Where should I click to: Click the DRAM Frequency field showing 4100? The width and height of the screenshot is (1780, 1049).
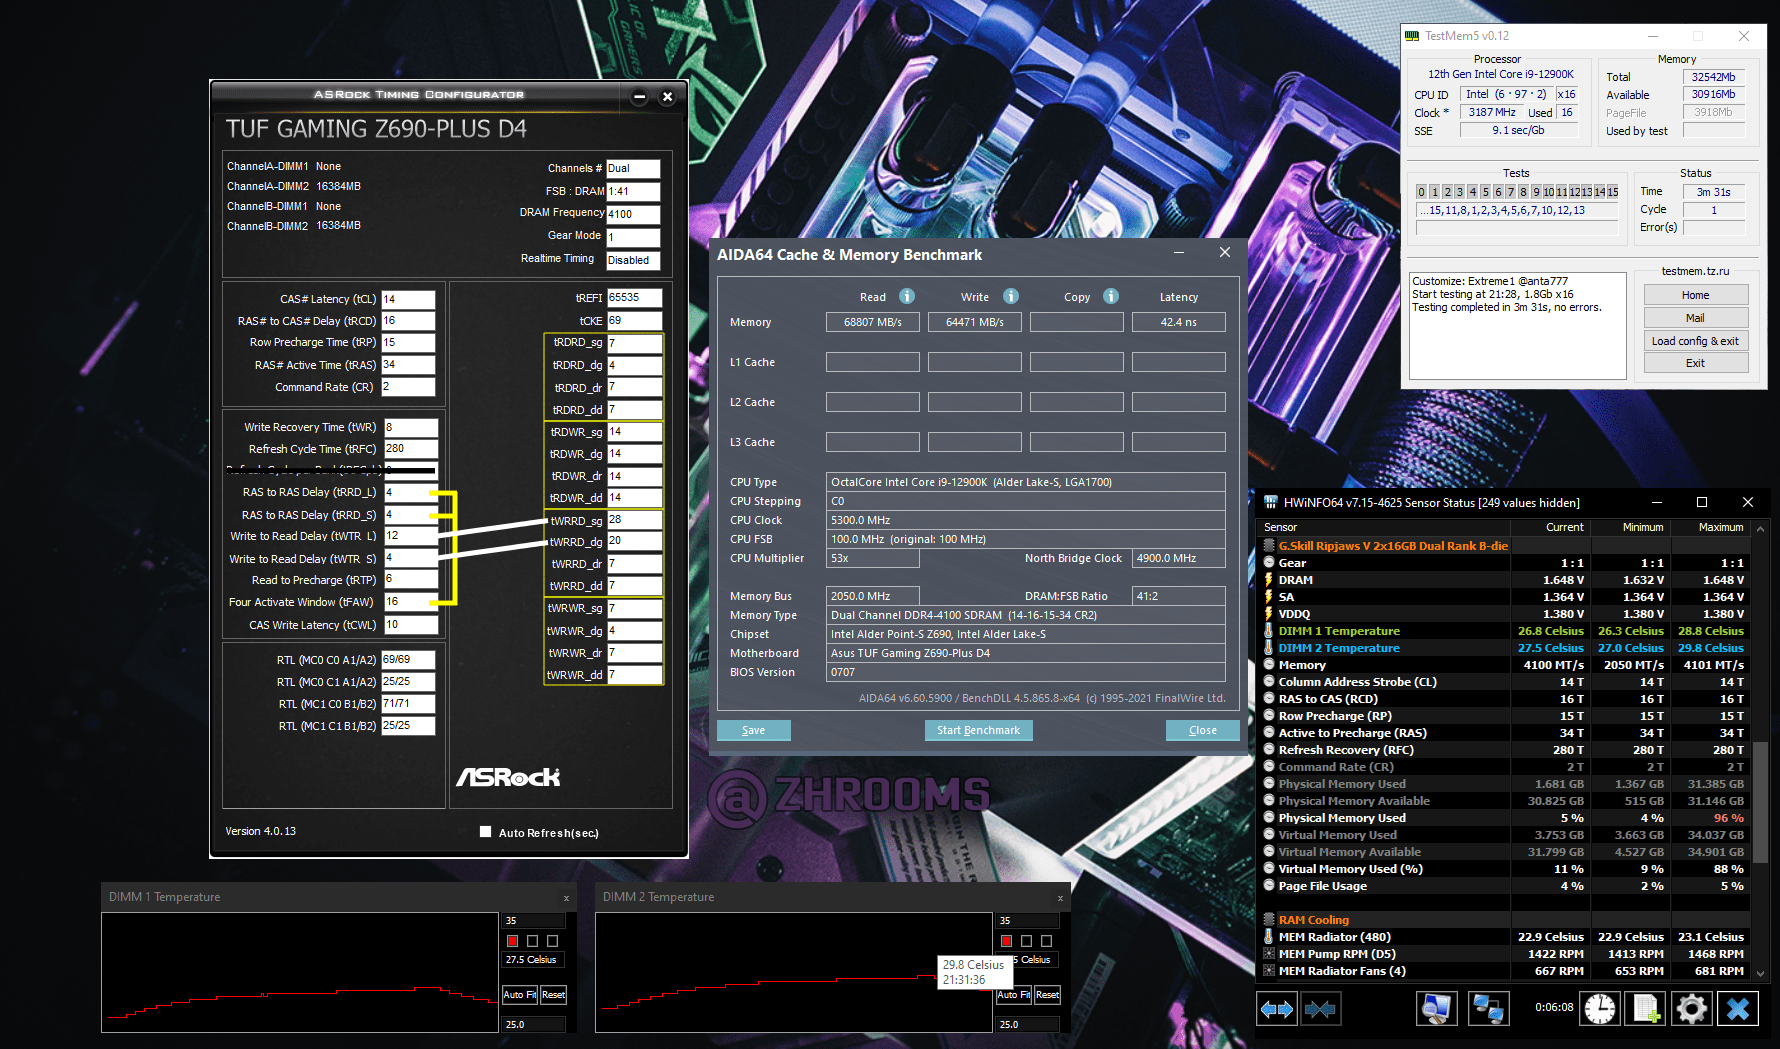633,214
